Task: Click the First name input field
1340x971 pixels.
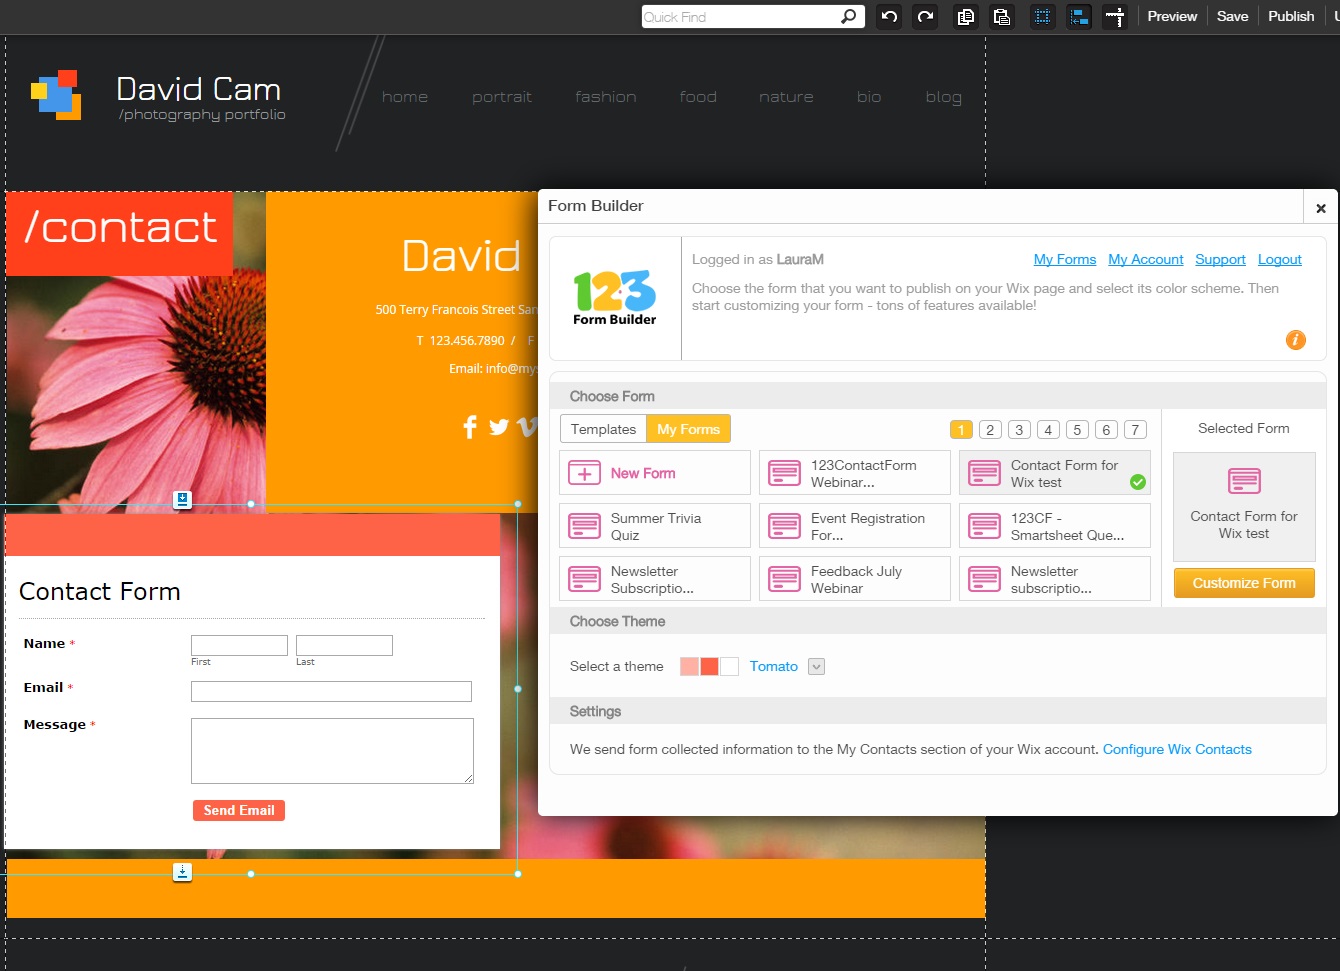Action: (x=239, y=646)
